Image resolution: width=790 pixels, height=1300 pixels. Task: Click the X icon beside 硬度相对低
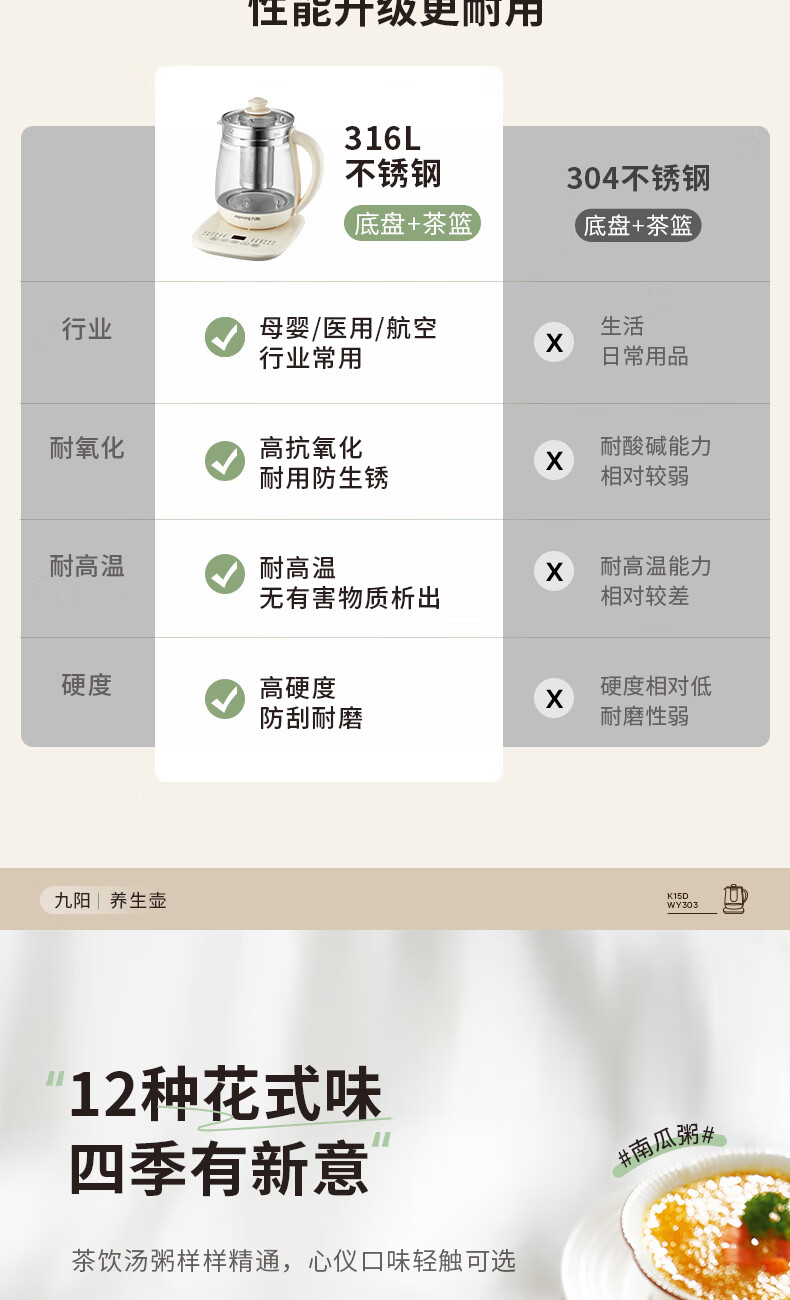click(554, 699)
